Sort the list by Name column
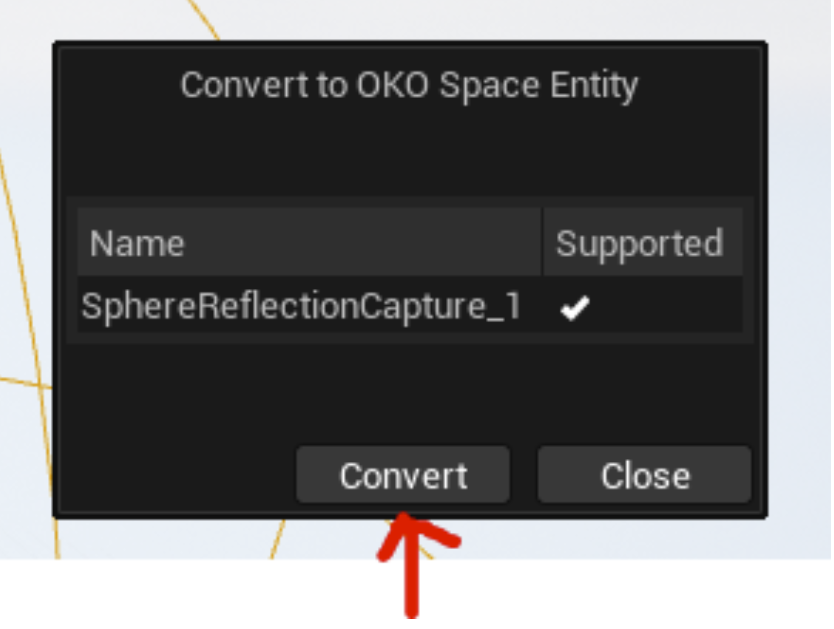834x629 pixels. 137,244
